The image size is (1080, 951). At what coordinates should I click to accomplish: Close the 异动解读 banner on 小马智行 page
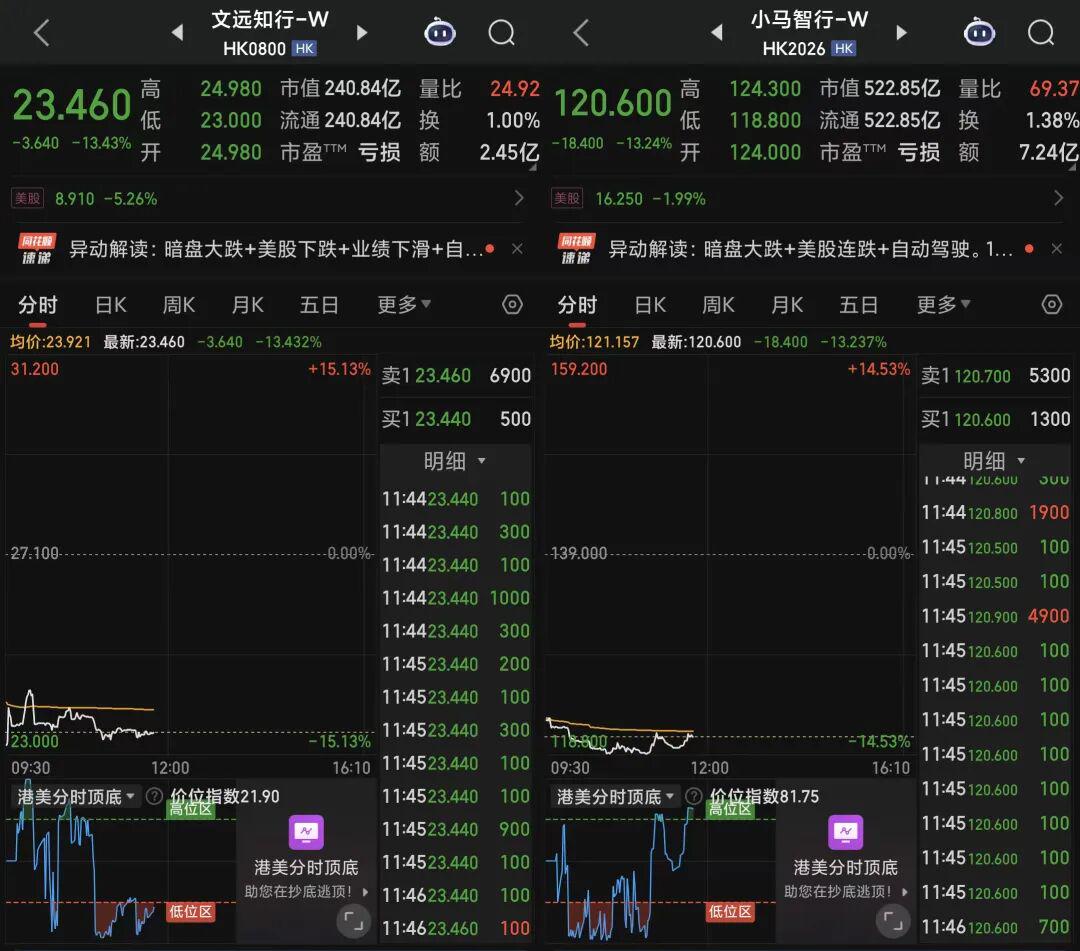[1057, 249]
